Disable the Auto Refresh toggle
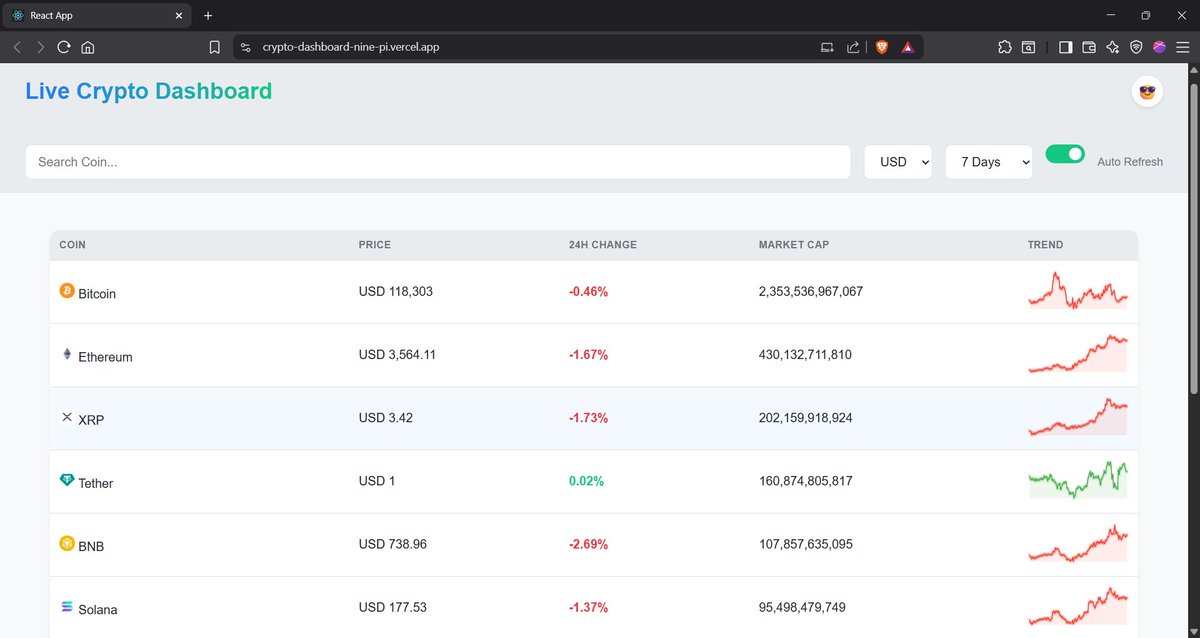 [x=1065, y=153]
